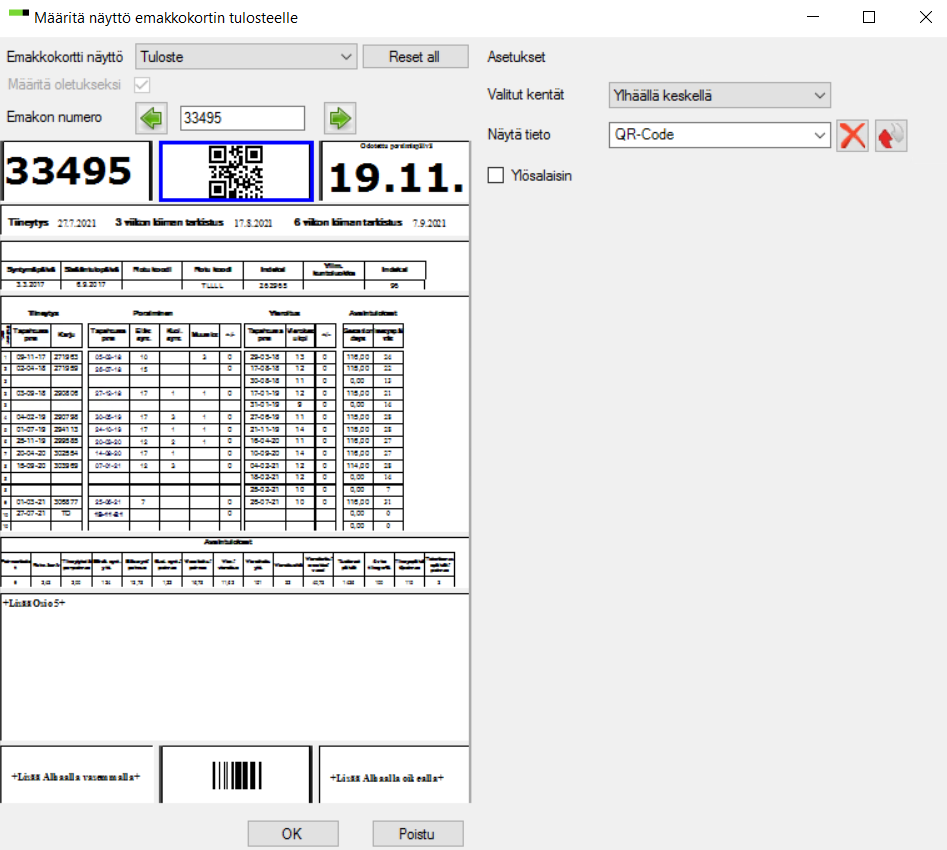Open the Emakkokortti näyttö dropdown
Image resolution: width=947 pixels, height=850 pixels.
pos(246,57)
